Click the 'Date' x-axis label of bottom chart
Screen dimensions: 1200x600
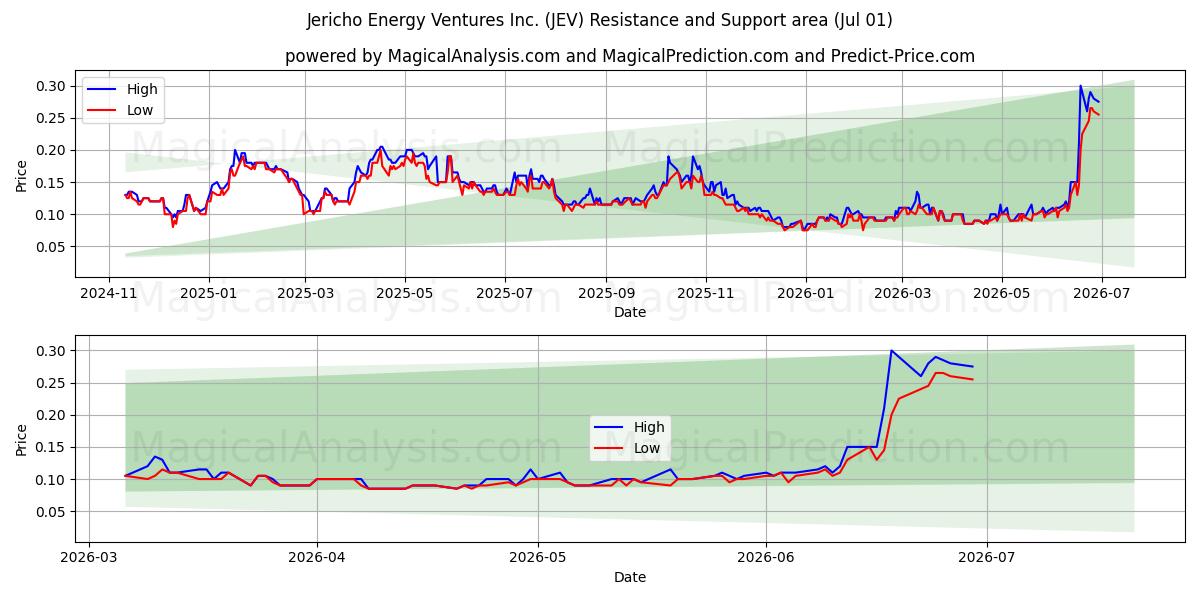point(630,577)
